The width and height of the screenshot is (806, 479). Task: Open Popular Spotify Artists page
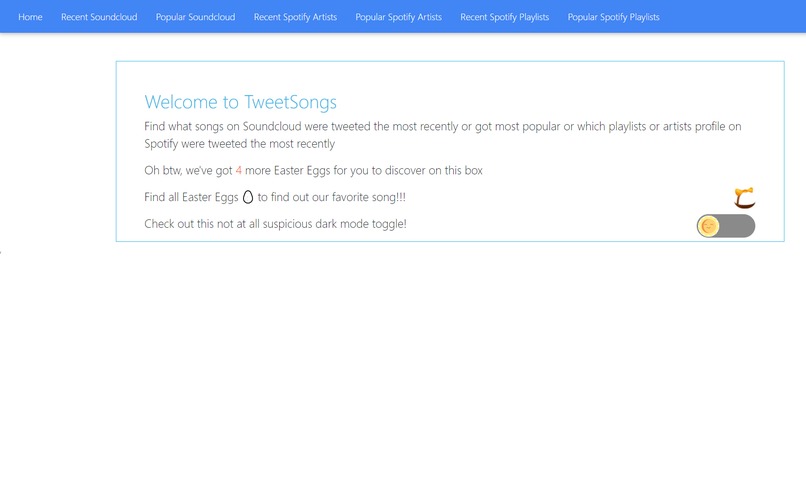398,17
